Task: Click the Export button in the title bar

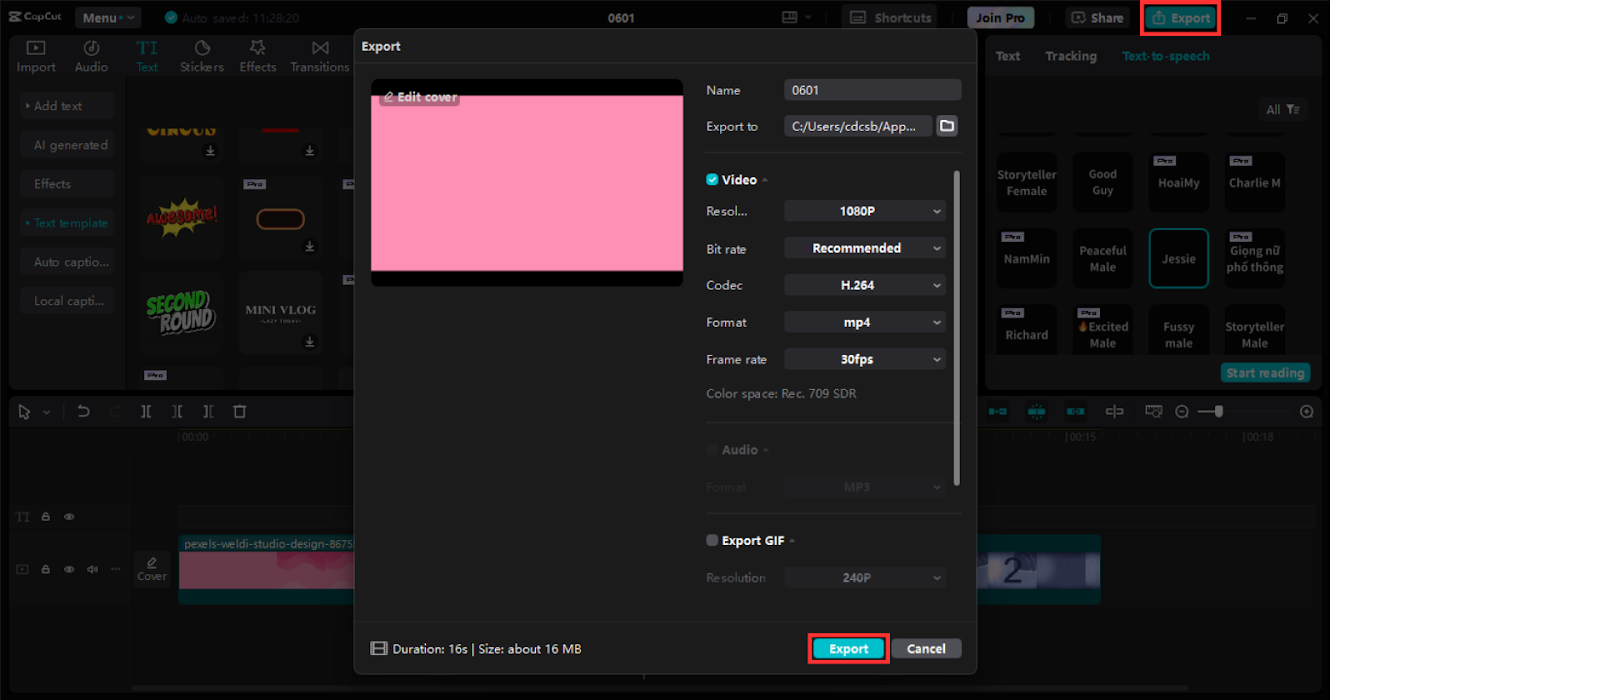Action: tap(1181, 18)
